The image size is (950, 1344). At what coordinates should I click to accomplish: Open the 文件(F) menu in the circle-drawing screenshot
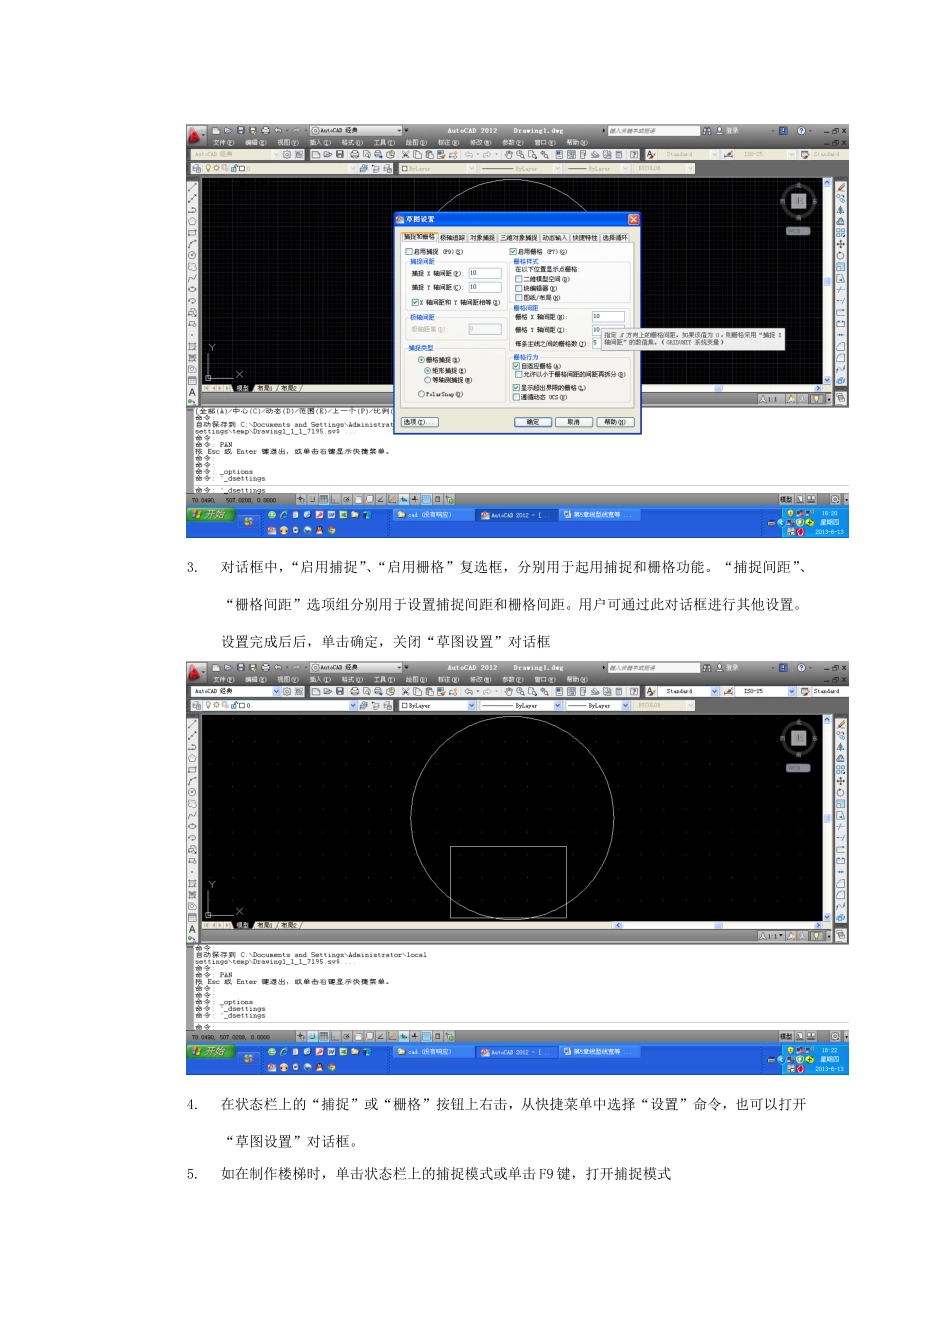click(x=224, y=679)
